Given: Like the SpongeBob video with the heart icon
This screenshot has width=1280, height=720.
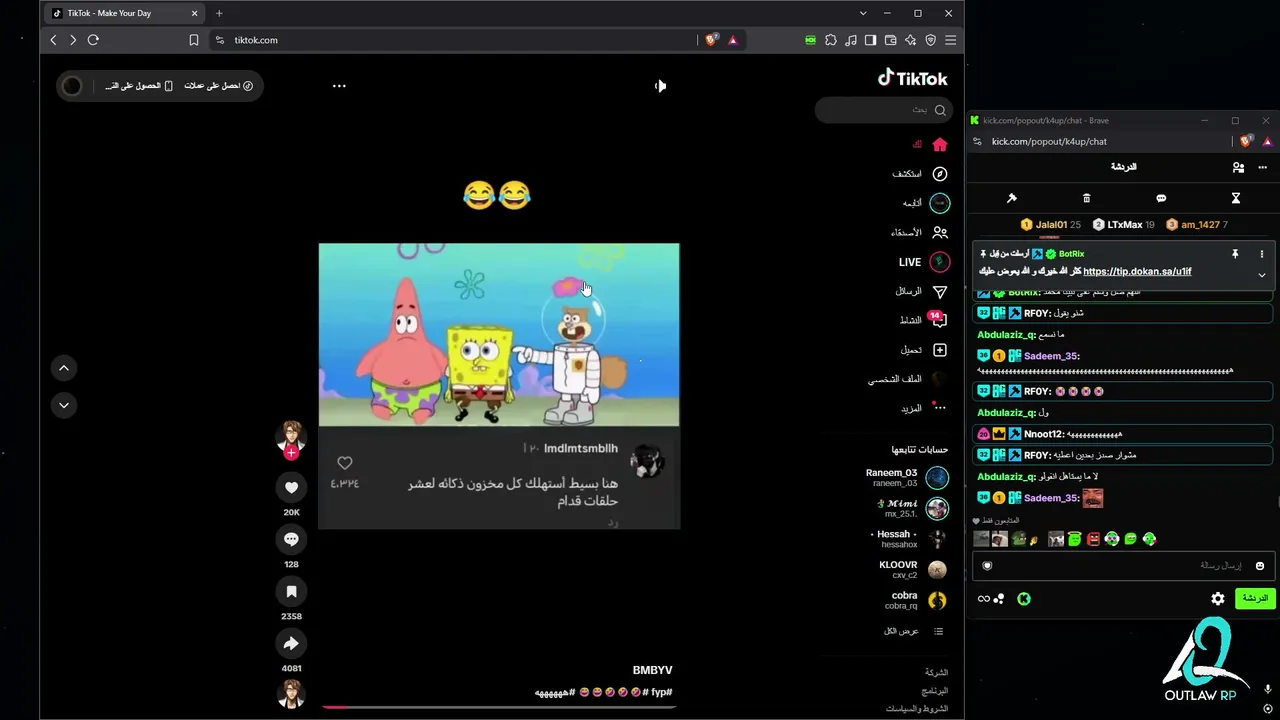Looking at the screenshot, I should click(x=291, y=487).
